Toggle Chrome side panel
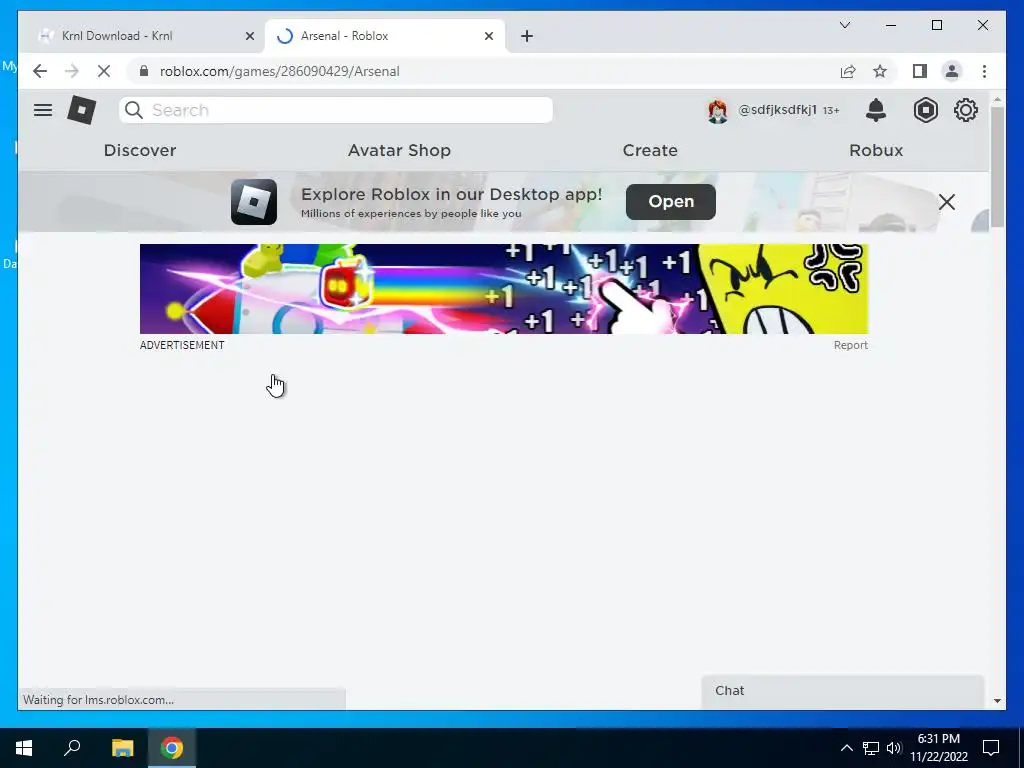 [x=920, y=71]
